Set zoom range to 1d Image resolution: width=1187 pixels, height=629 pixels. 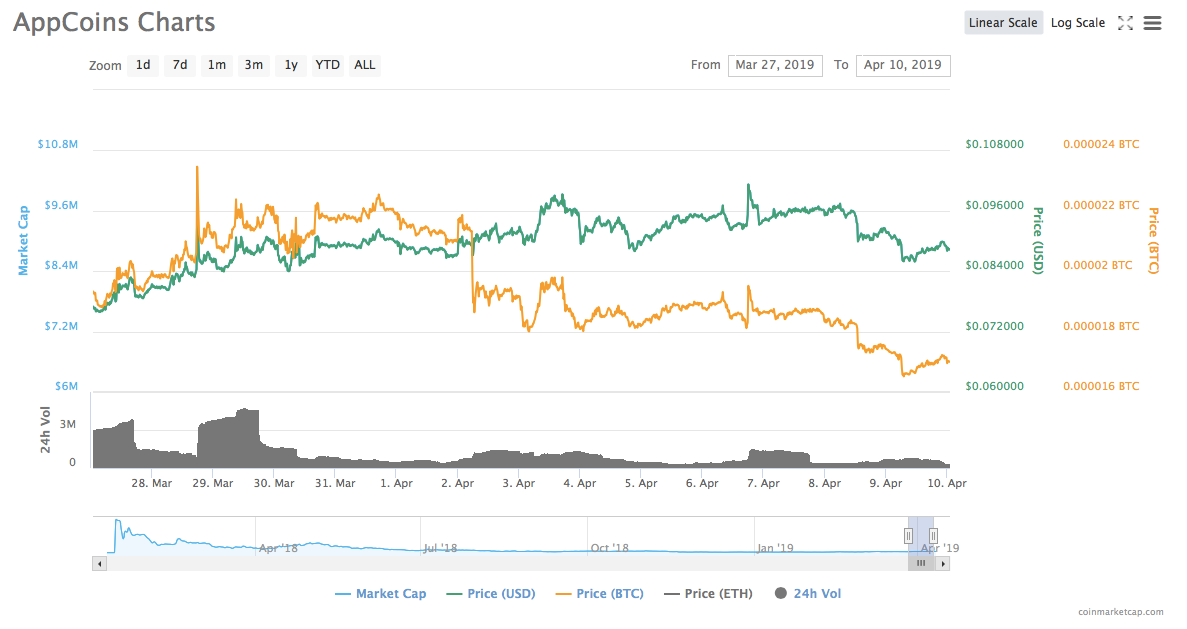pyautogui.click(x=143, y=65)
